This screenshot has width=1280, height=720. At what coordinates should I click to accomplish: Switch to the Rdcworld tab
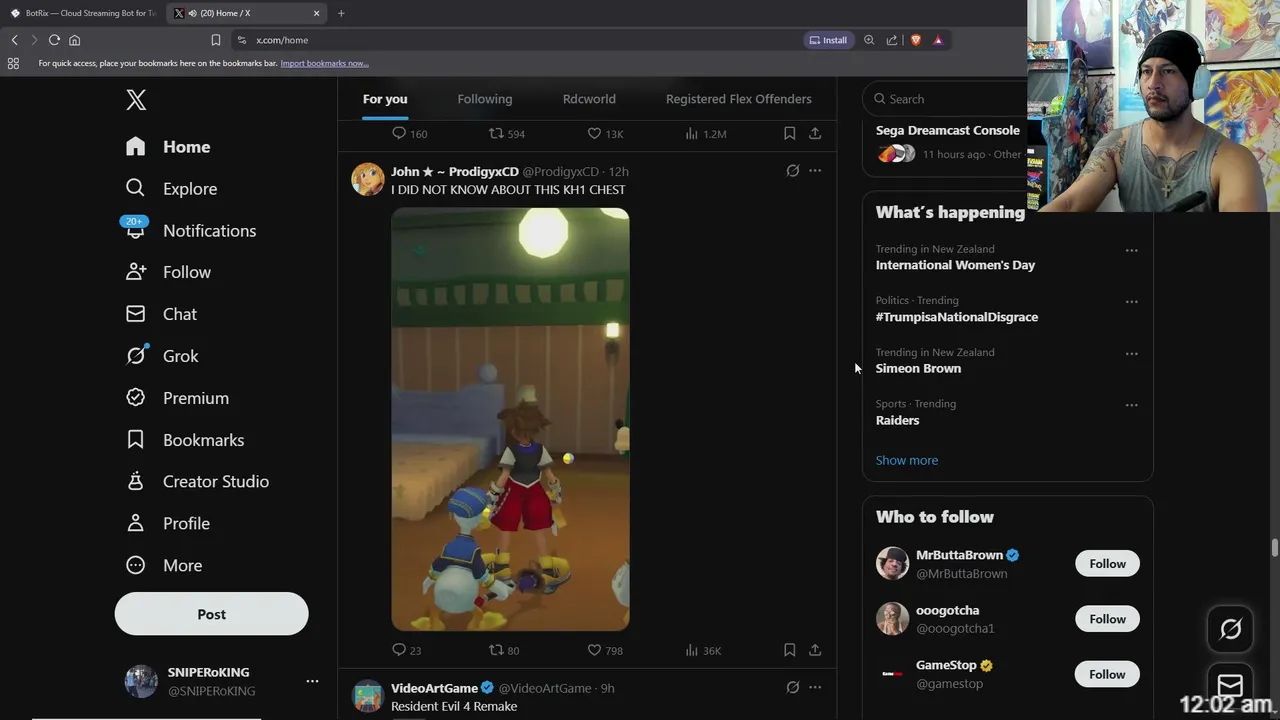589,99
